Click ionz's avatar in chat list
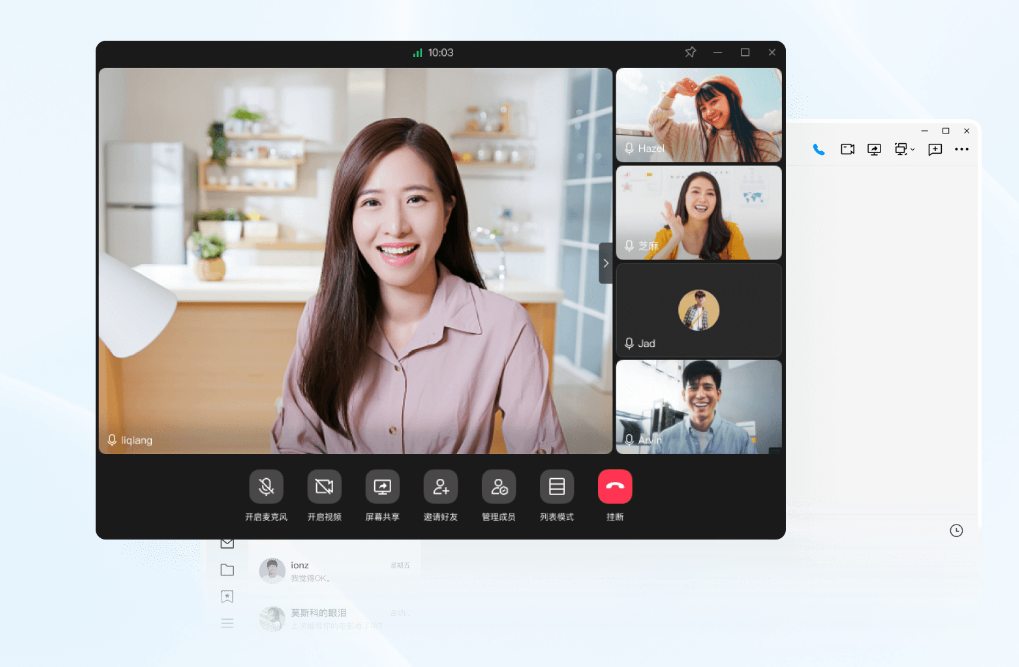This screenshot has width=1019, height=667. [x=272, y=571]
